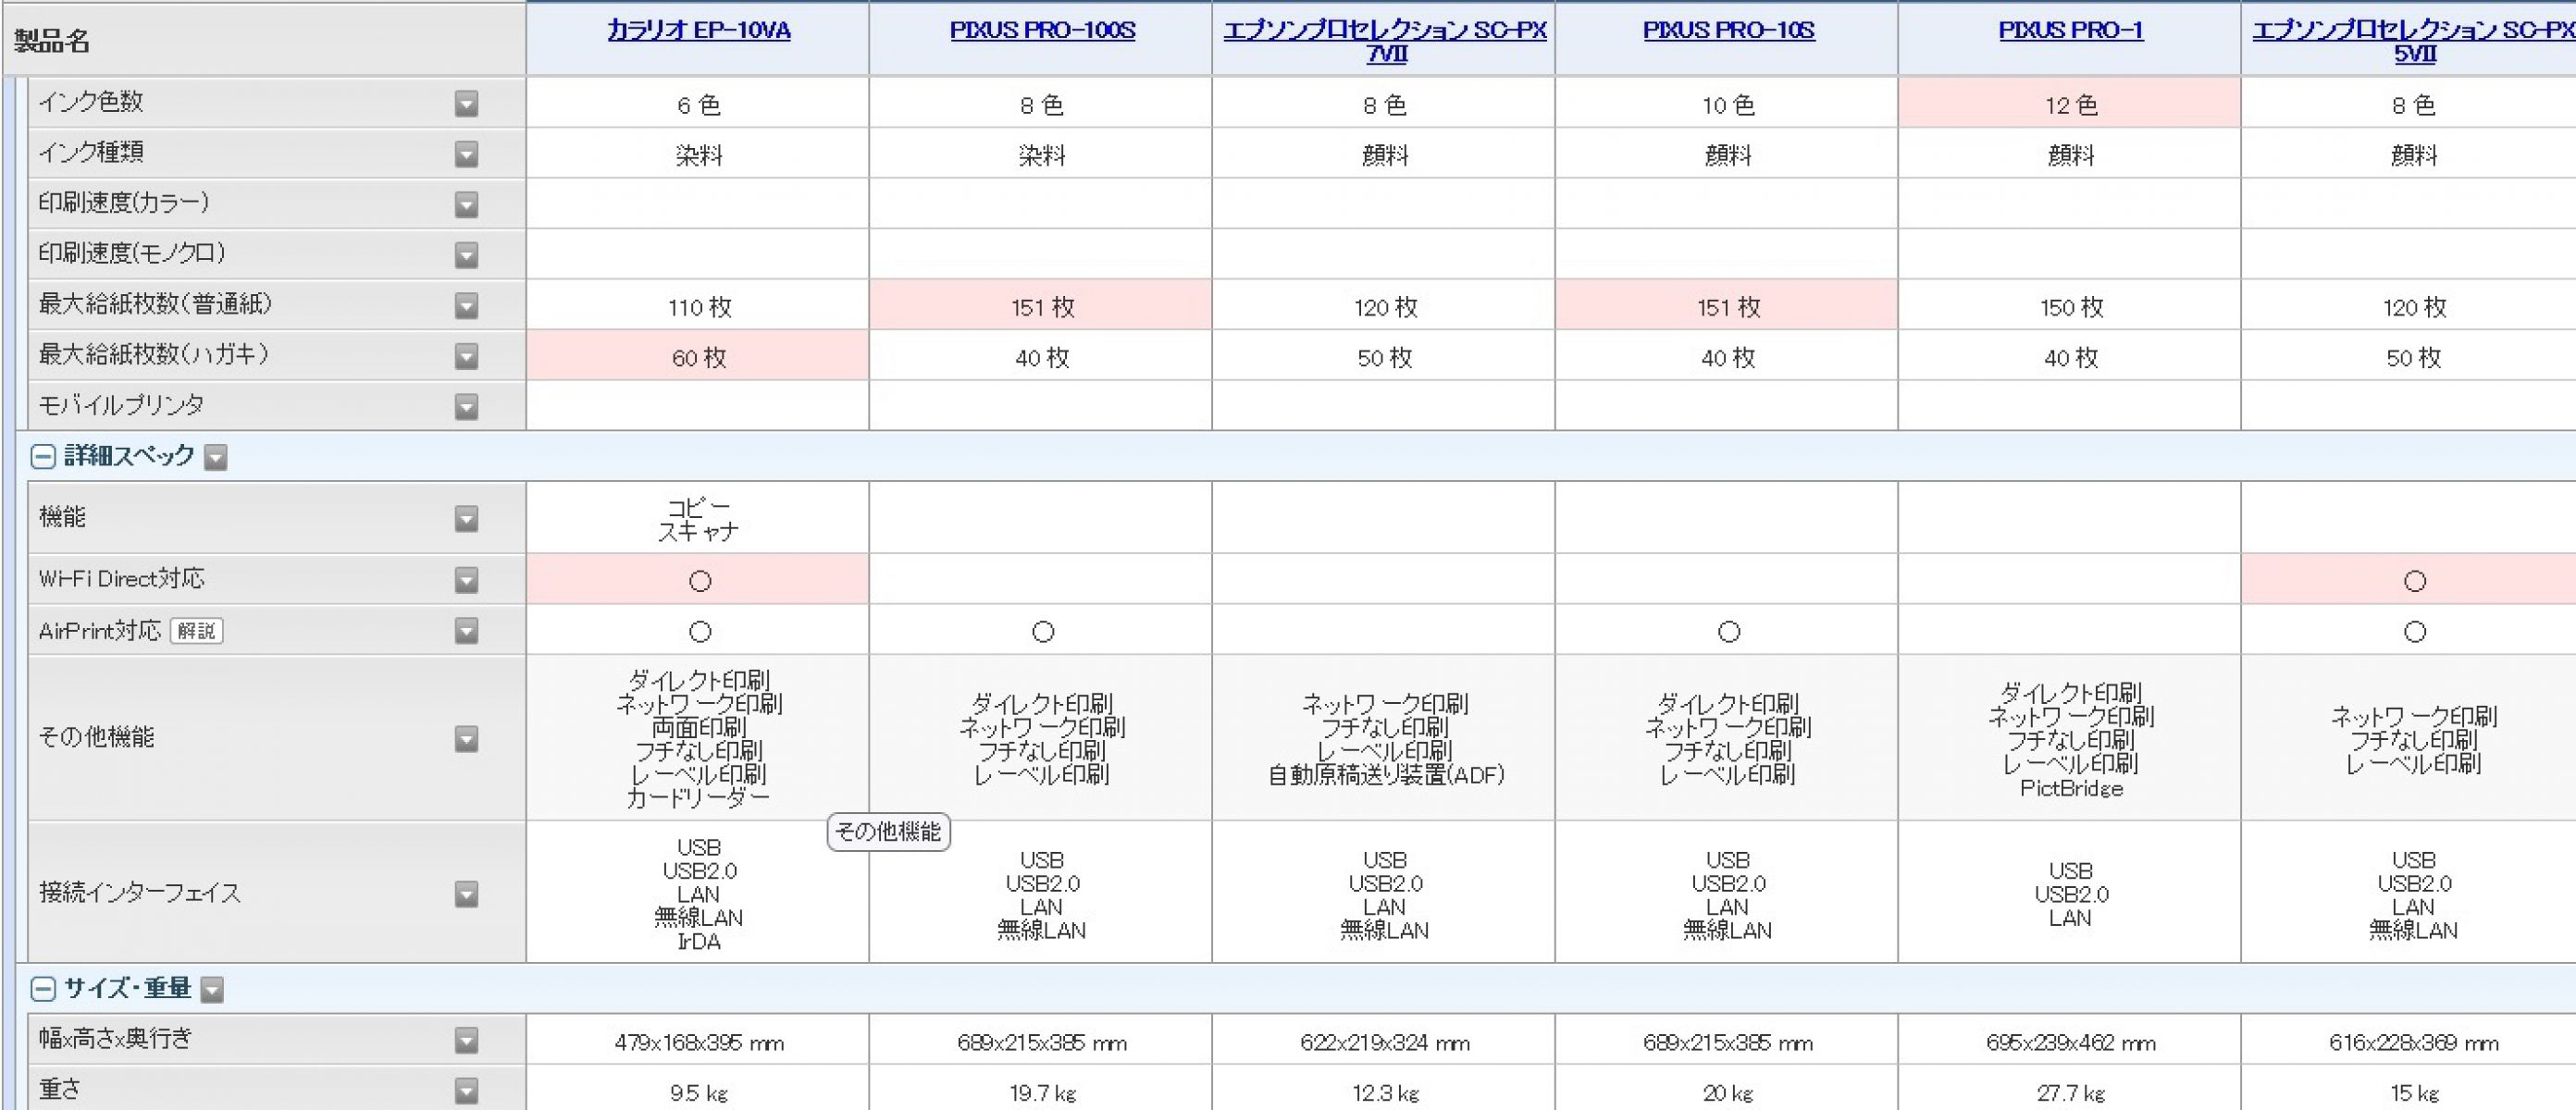Click sort arrow icon for Wi-Fi Direct対応 row
The image size is (2576, 1110).
pos(466,580)
